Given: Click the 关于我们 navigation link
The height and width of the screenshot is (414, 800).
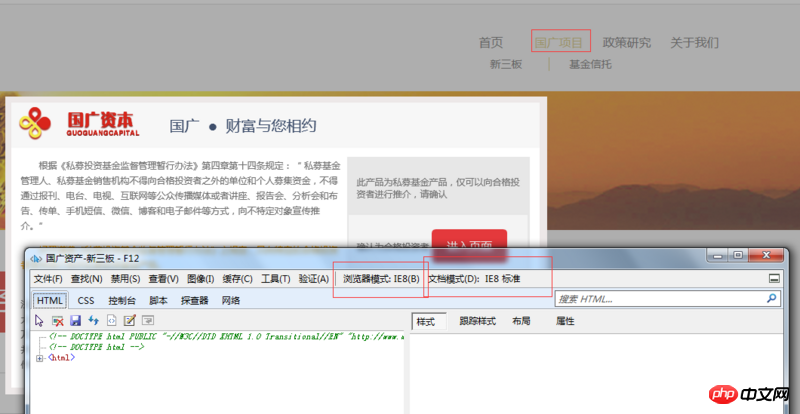Looking at the screenshot, I should point(694,43).
